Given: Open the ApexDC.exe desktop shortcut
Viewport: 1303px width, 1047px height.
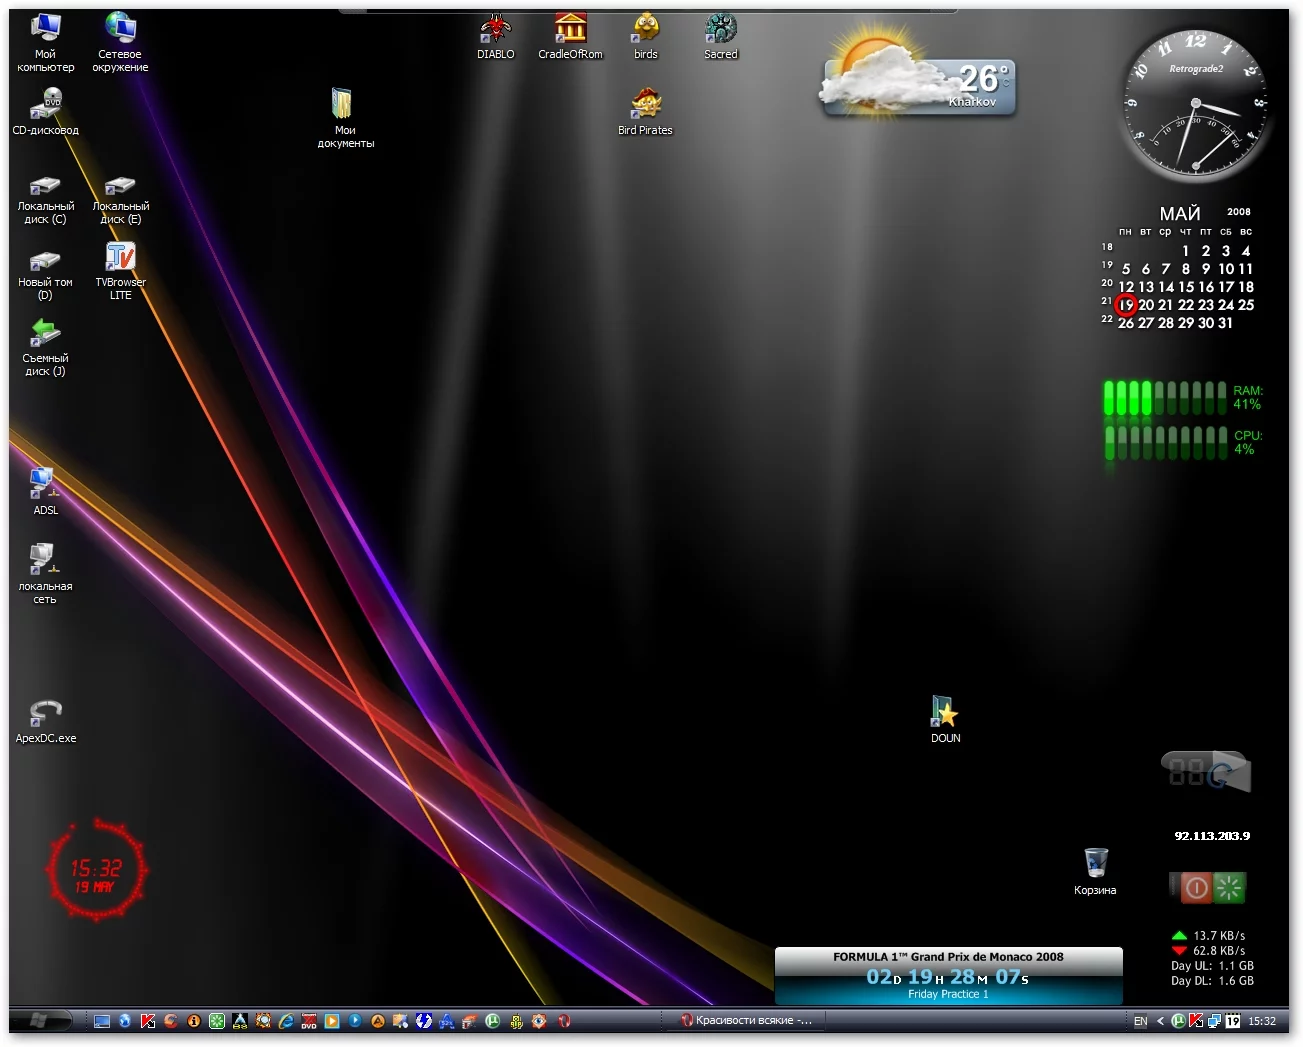Looking at the screenshot, I should point(46,714).
